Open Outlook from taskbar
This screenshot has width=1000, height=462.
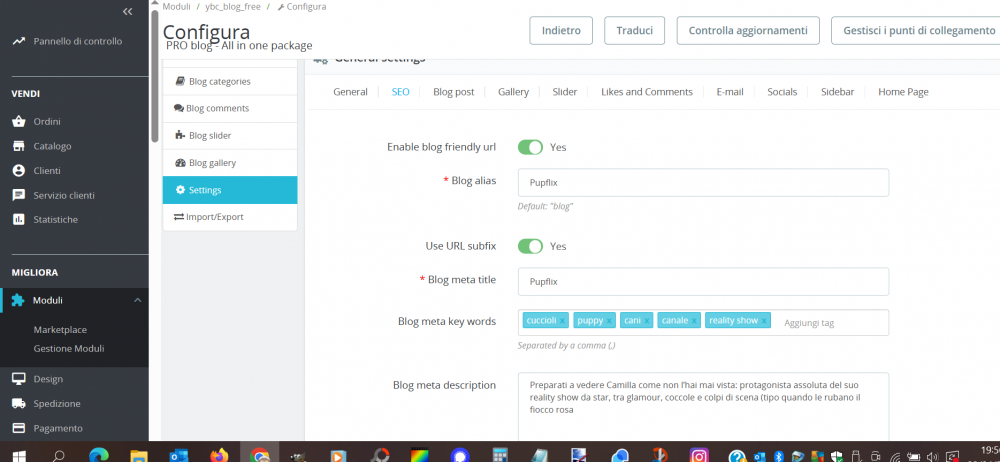(x=179, y=455)
